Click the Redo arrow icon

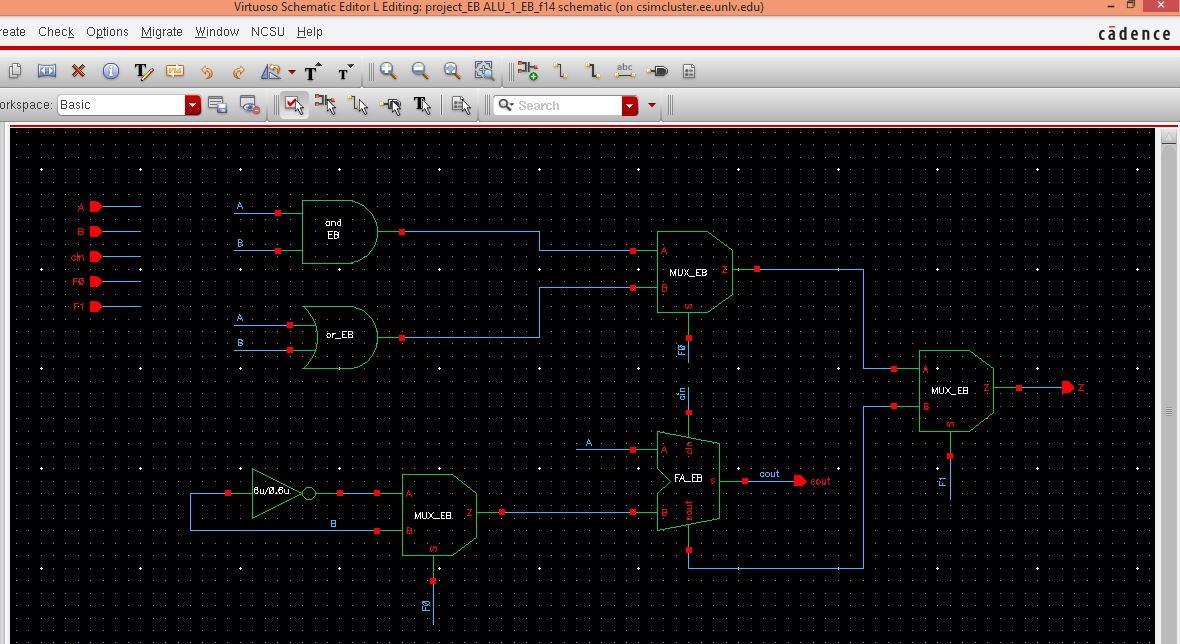point(239,71)
